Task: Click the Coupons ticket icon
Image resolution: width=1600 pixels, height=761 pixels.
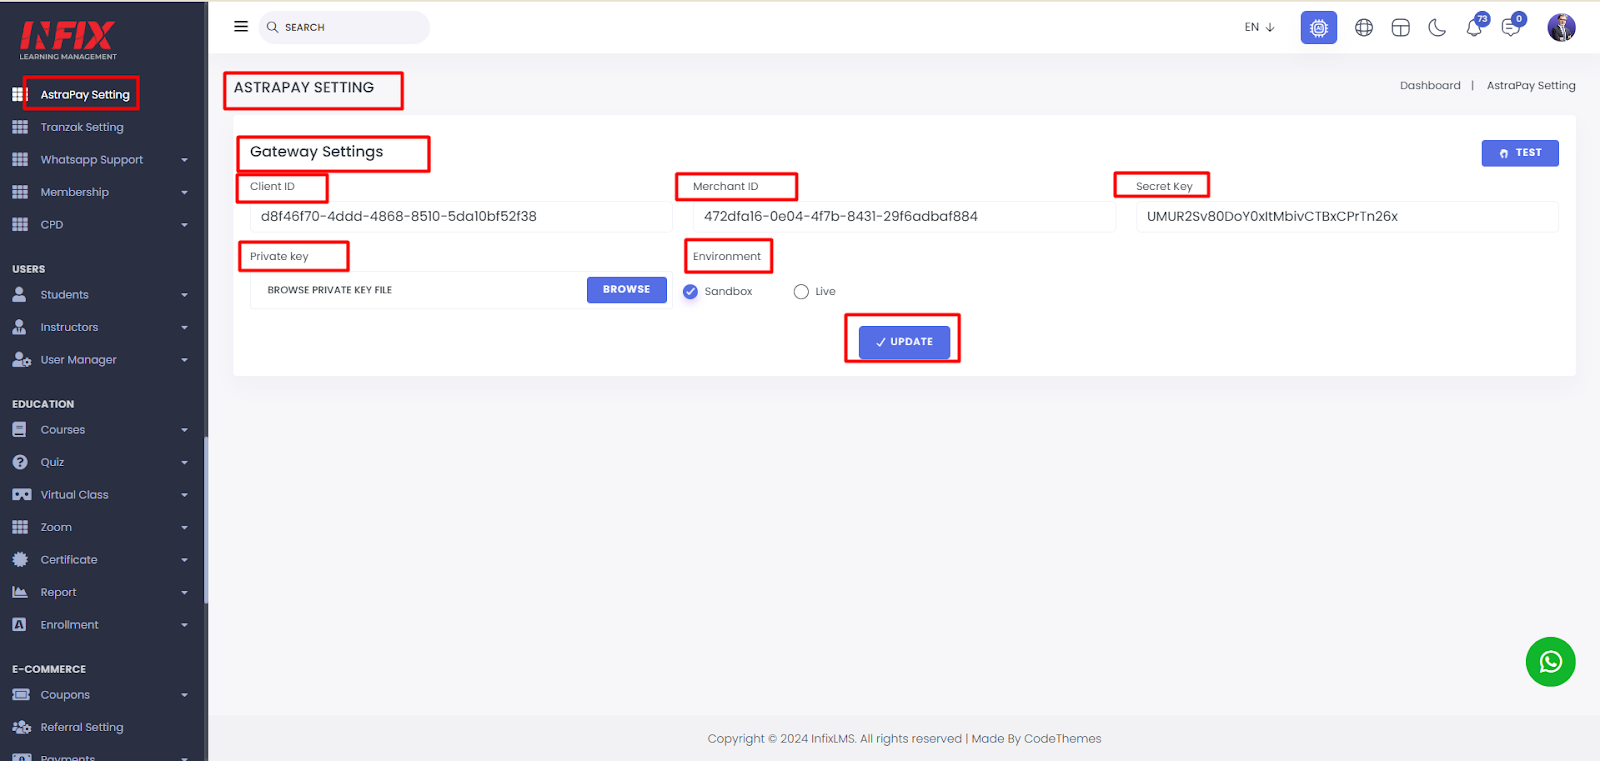Action: [21, 695]
